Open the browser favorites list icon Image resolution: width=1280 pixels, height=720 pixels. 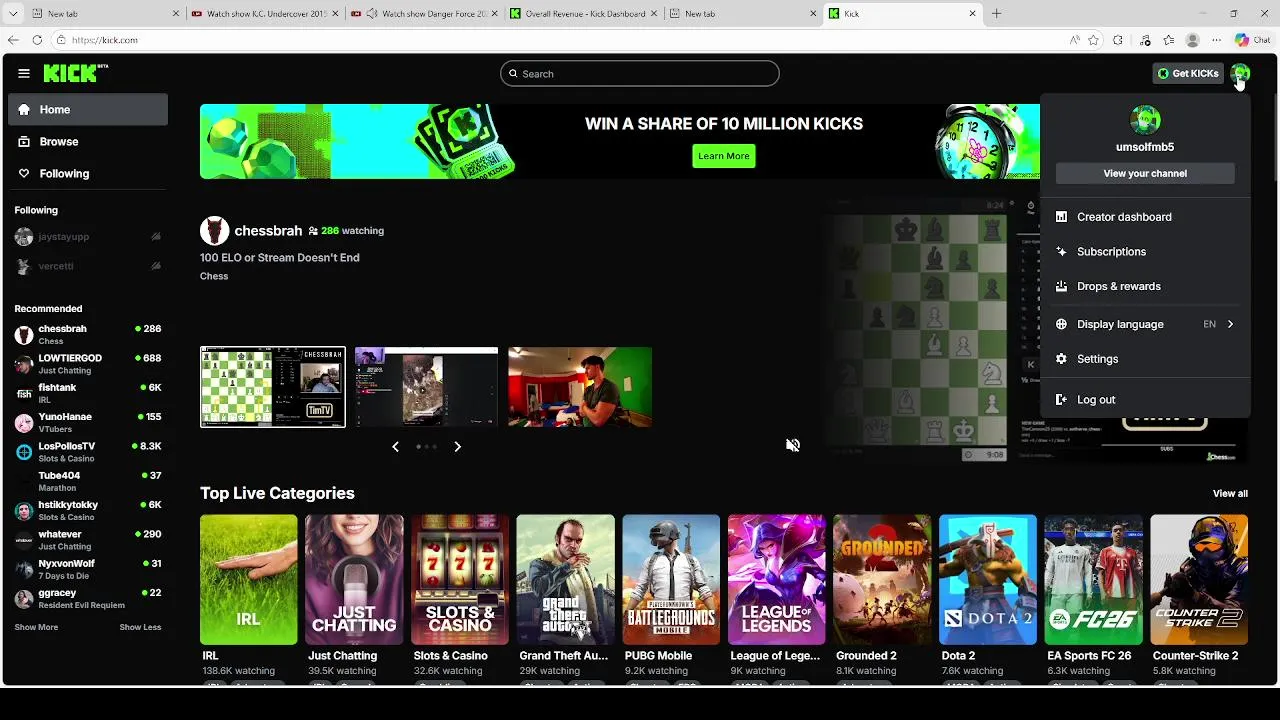(1168, 40)
